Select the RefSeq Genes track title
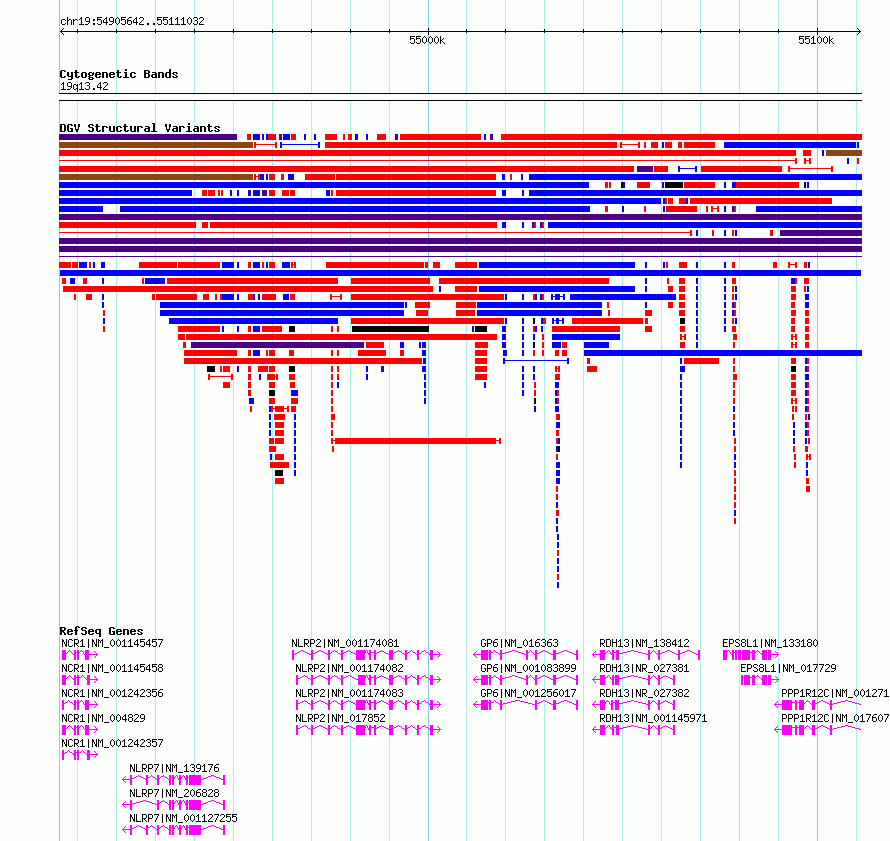The image size is (890, 841). point(101,631)
